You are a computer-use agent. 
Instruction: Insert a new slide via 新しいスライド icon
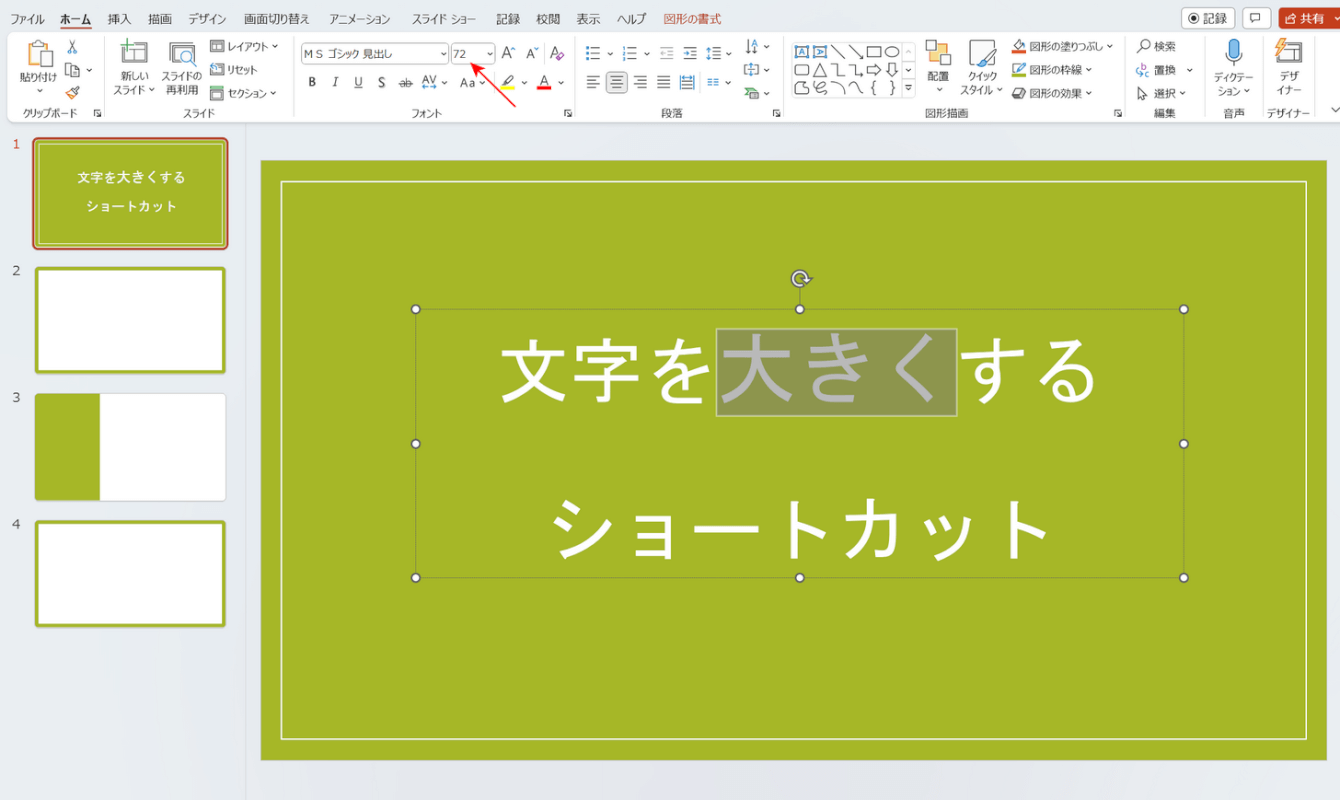coord(134,53)
